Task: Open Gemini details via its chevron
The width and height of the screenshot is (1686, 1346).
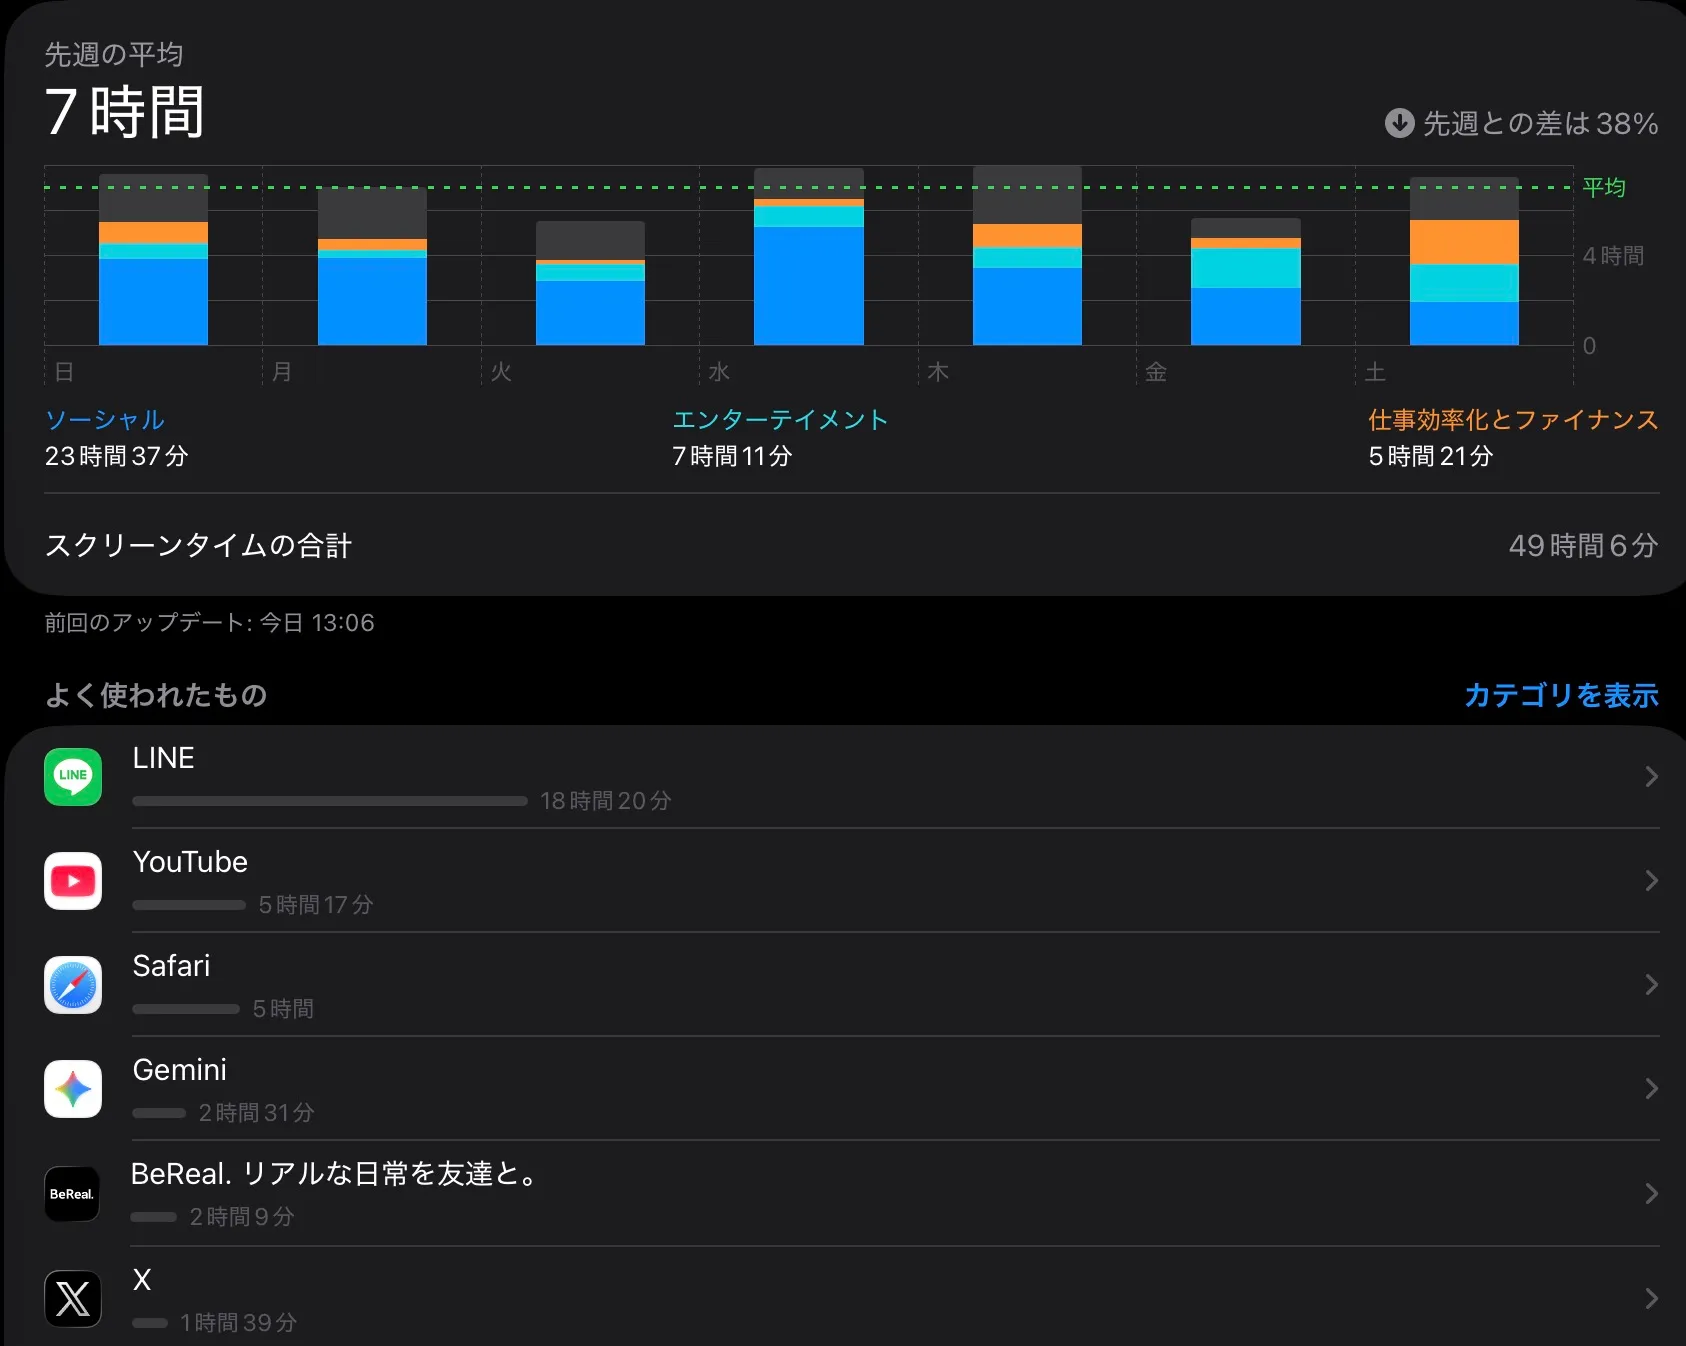Action: [x=1651, y=1089]
